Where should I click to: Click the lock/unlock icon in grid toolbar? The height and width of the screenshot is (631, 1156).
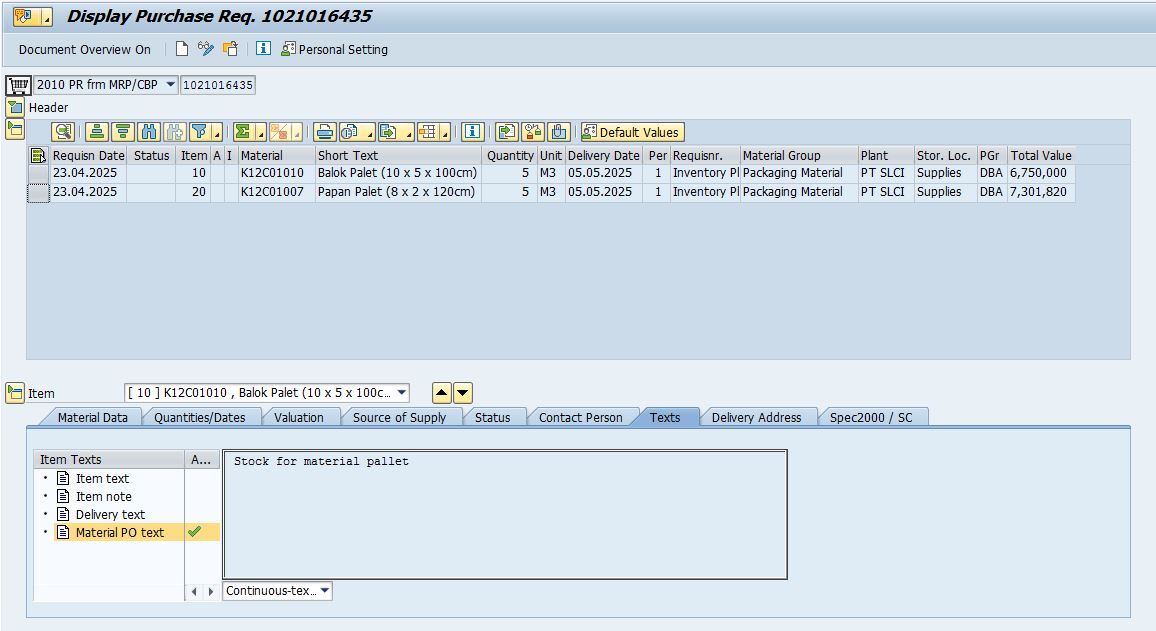click(533, 132)
